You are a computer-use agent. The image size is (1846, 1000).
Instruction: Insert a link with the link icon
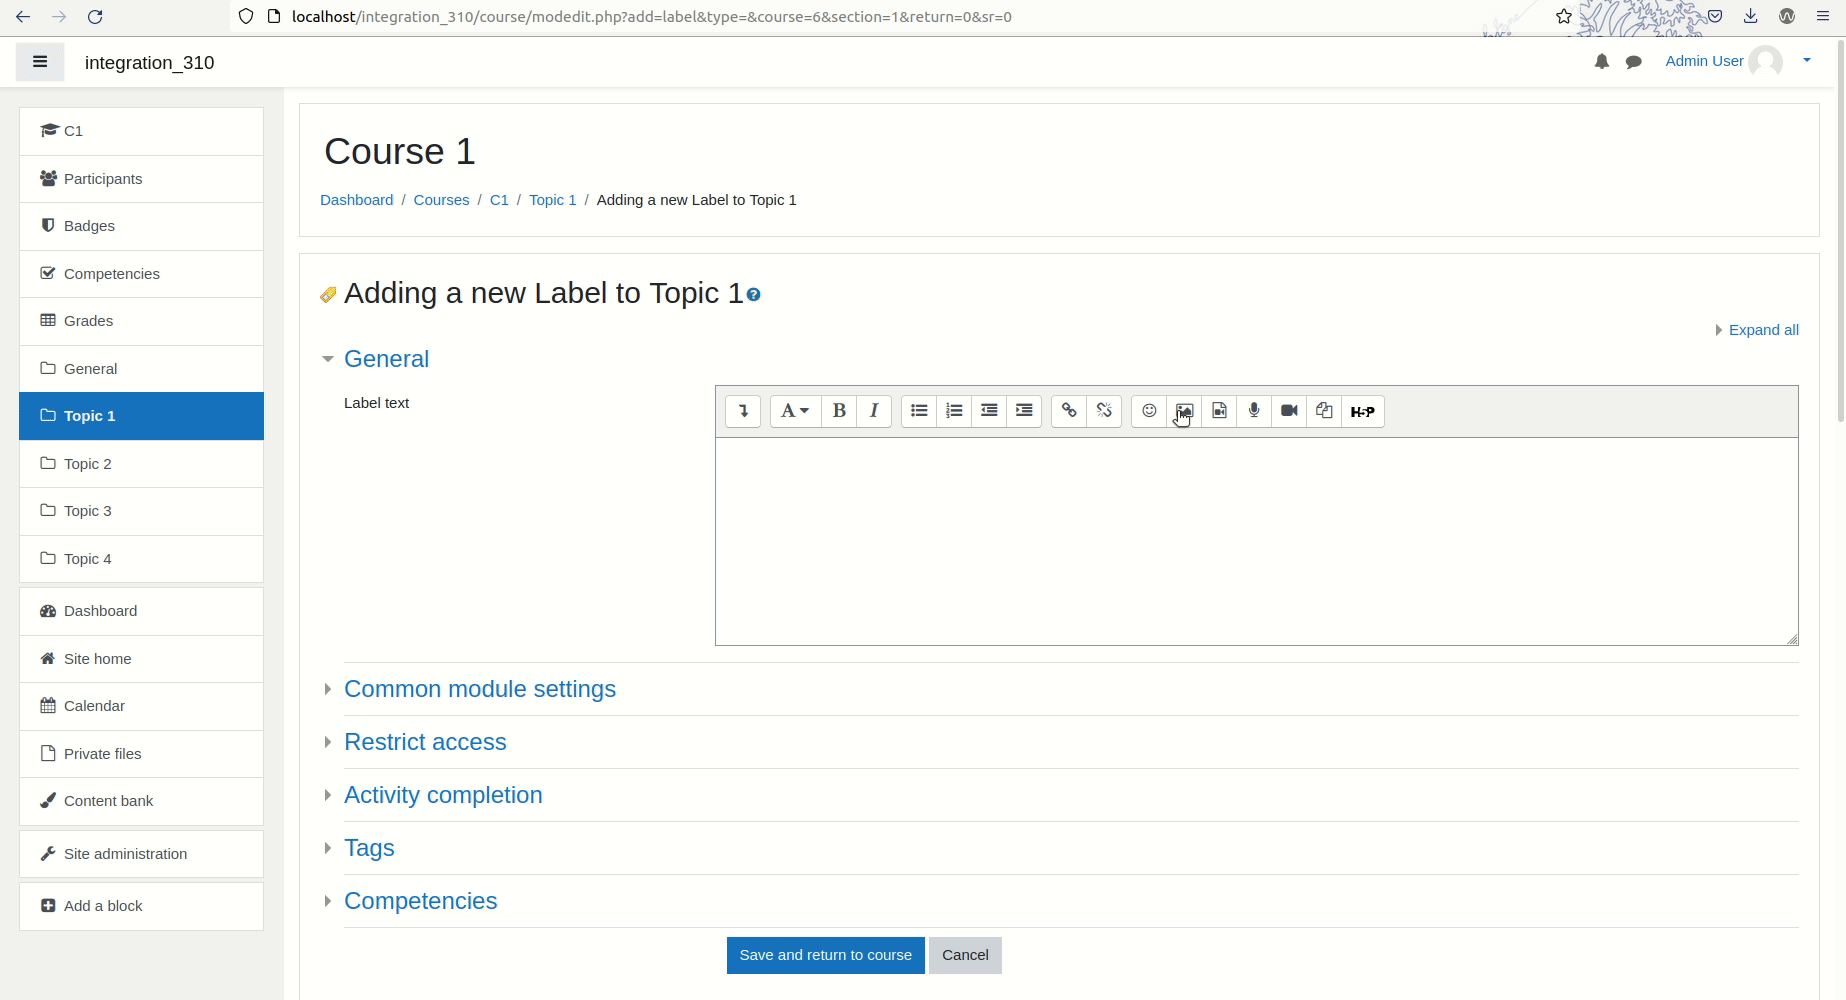point(1069,411)
